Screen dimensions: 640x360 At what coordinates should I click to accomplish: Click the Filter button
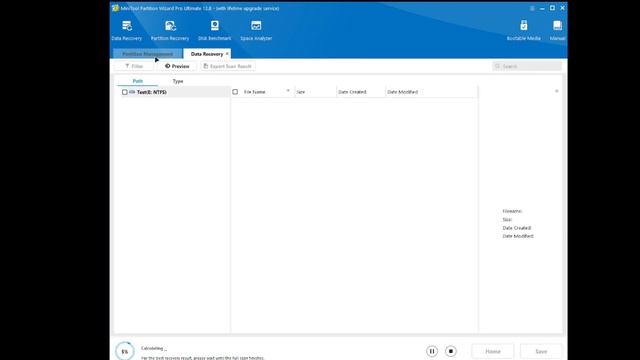coord(134,66)
